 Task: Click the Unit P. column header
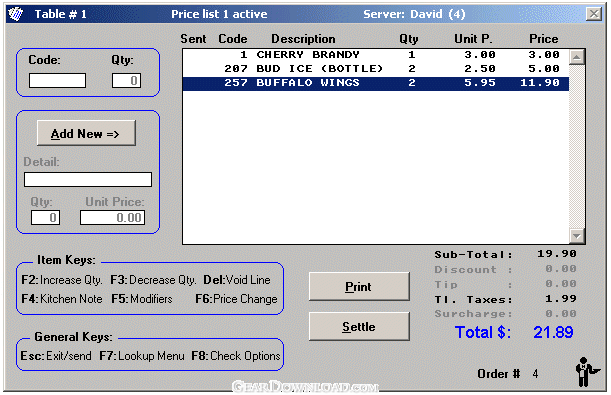473,39
